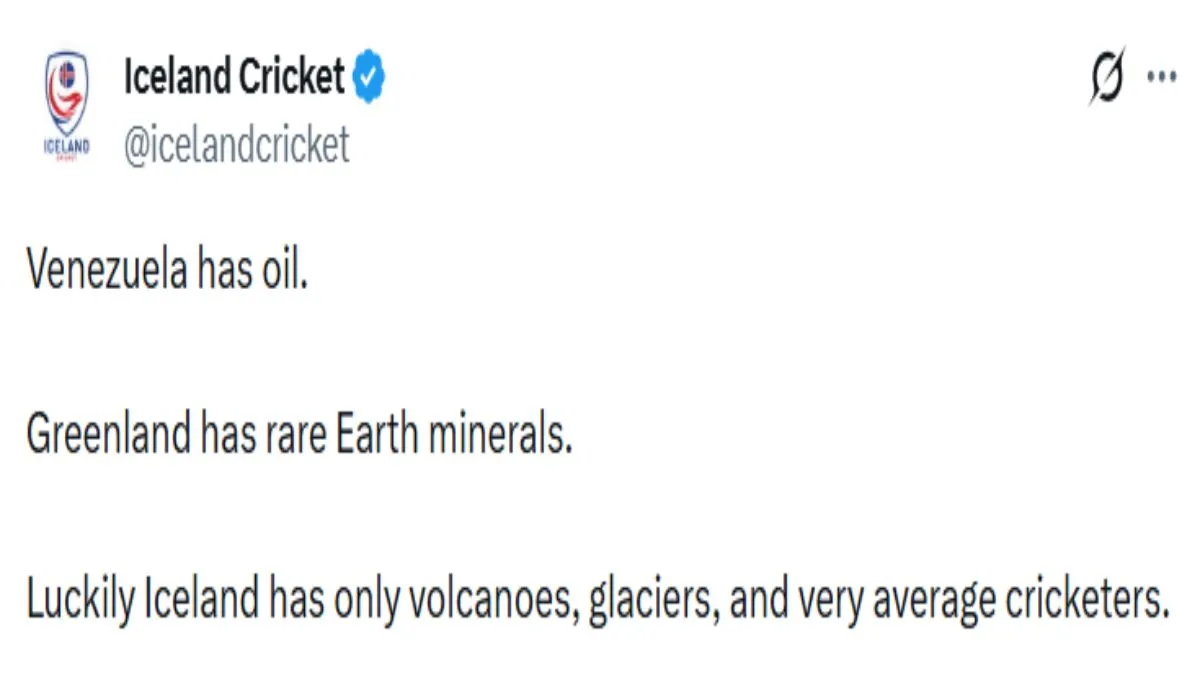
Task: Click the "Greenland has rare Earth minerals." line
Action: [299, 435]
